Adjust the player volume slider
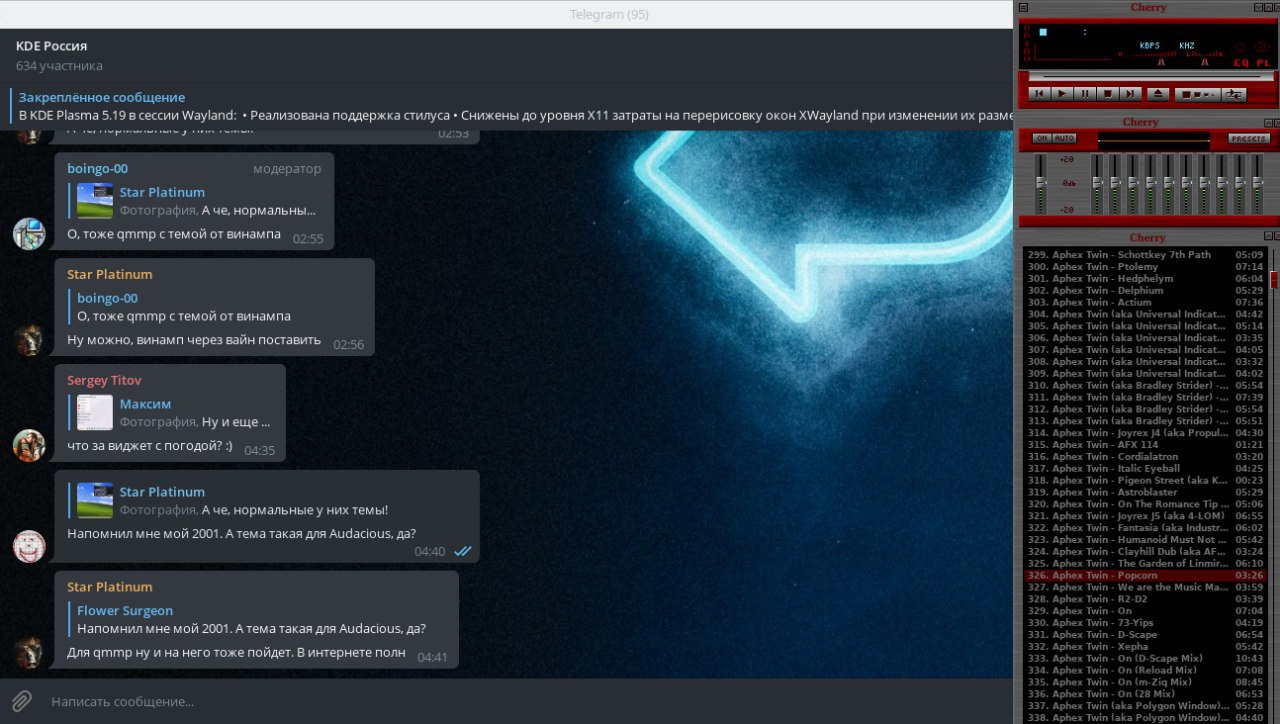 (1162, 62)
